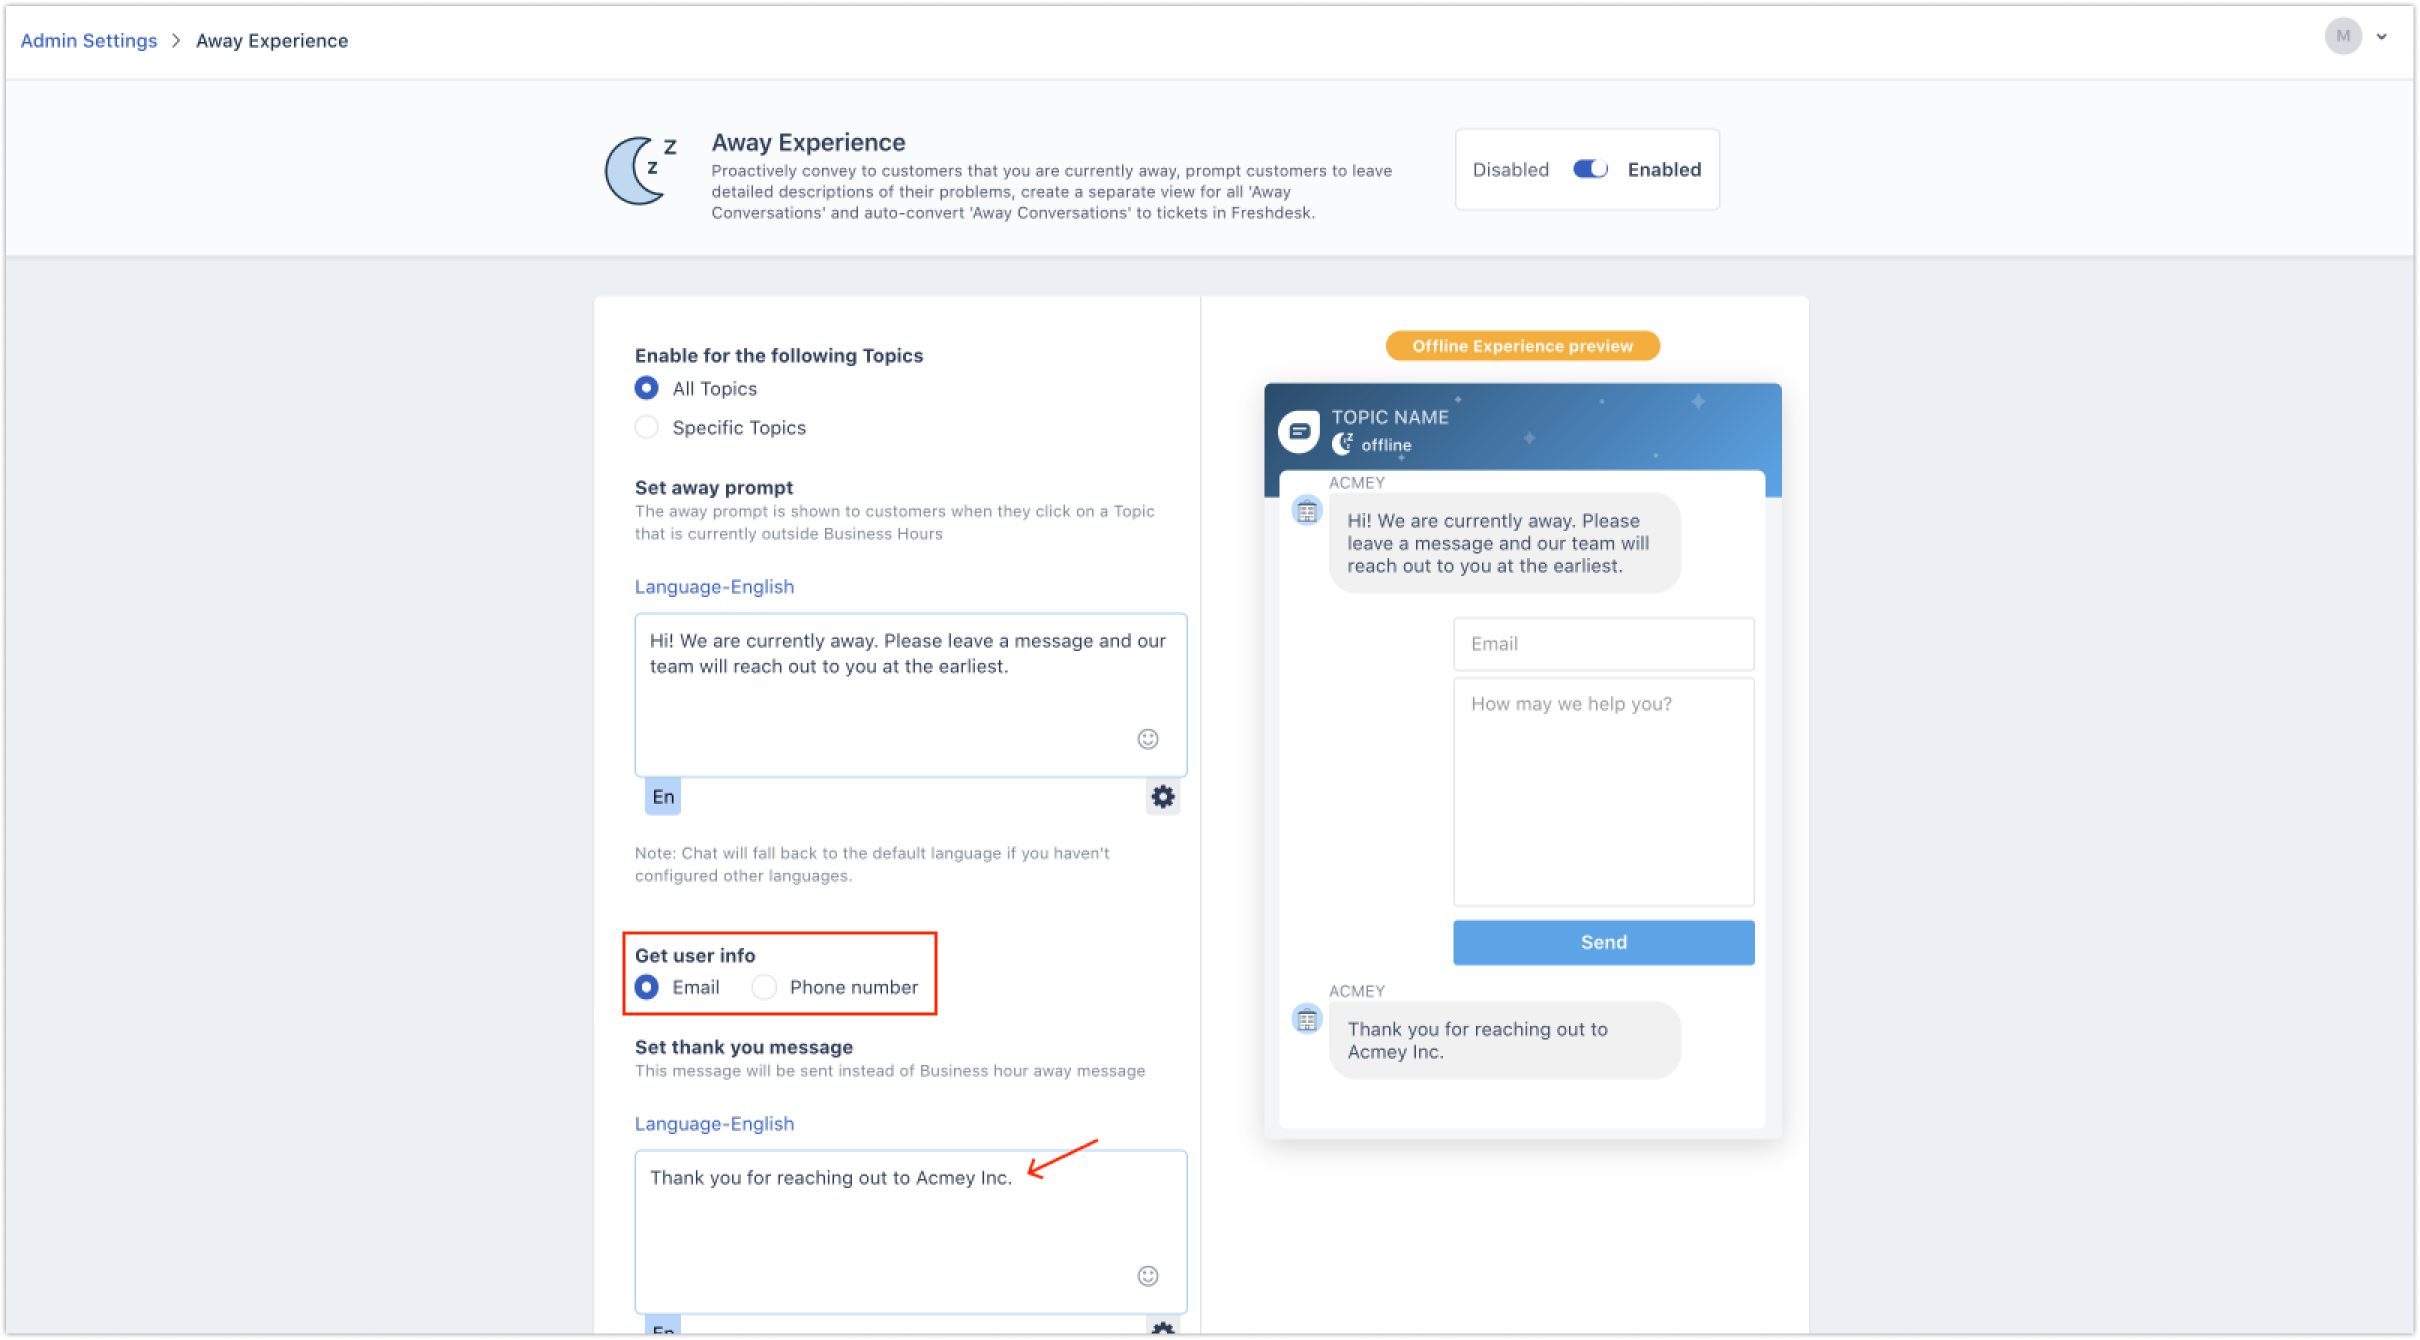
Task: Click the moon Away Experience icon
Action: tap(640, 171)
